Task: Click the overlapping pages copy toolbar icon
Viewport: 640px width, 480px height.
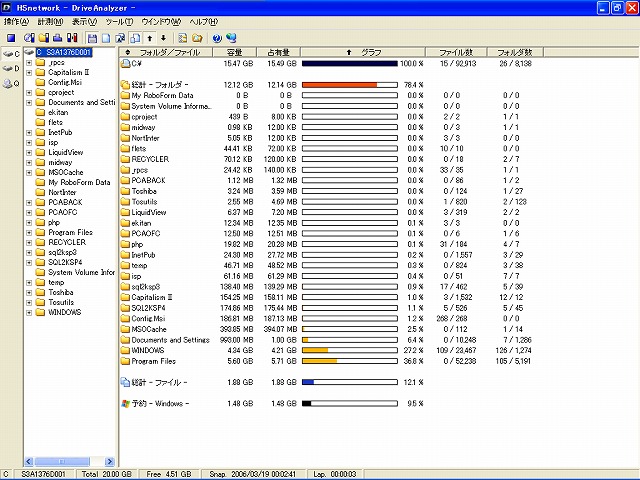Action: click(x=135, y=38)
